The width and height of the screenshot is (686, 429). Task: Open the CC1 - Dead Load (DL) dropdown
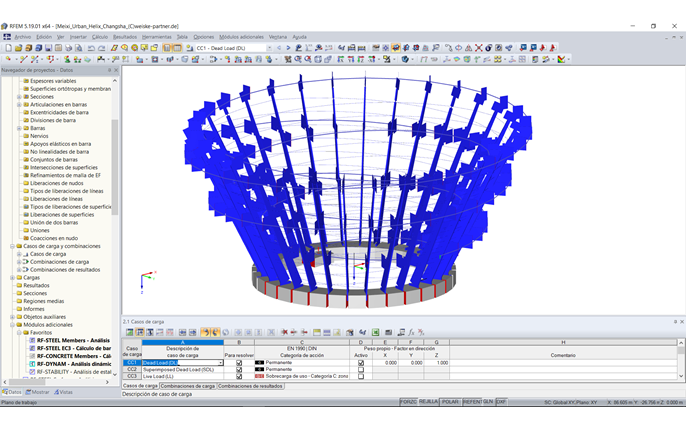point(269,48)
